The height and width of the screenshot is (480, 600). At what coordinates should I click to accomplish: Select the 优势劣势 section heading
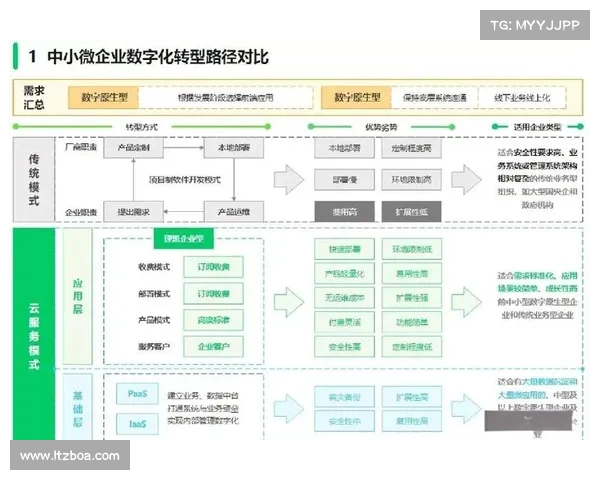pyautogui.click(x=381, y=127)
